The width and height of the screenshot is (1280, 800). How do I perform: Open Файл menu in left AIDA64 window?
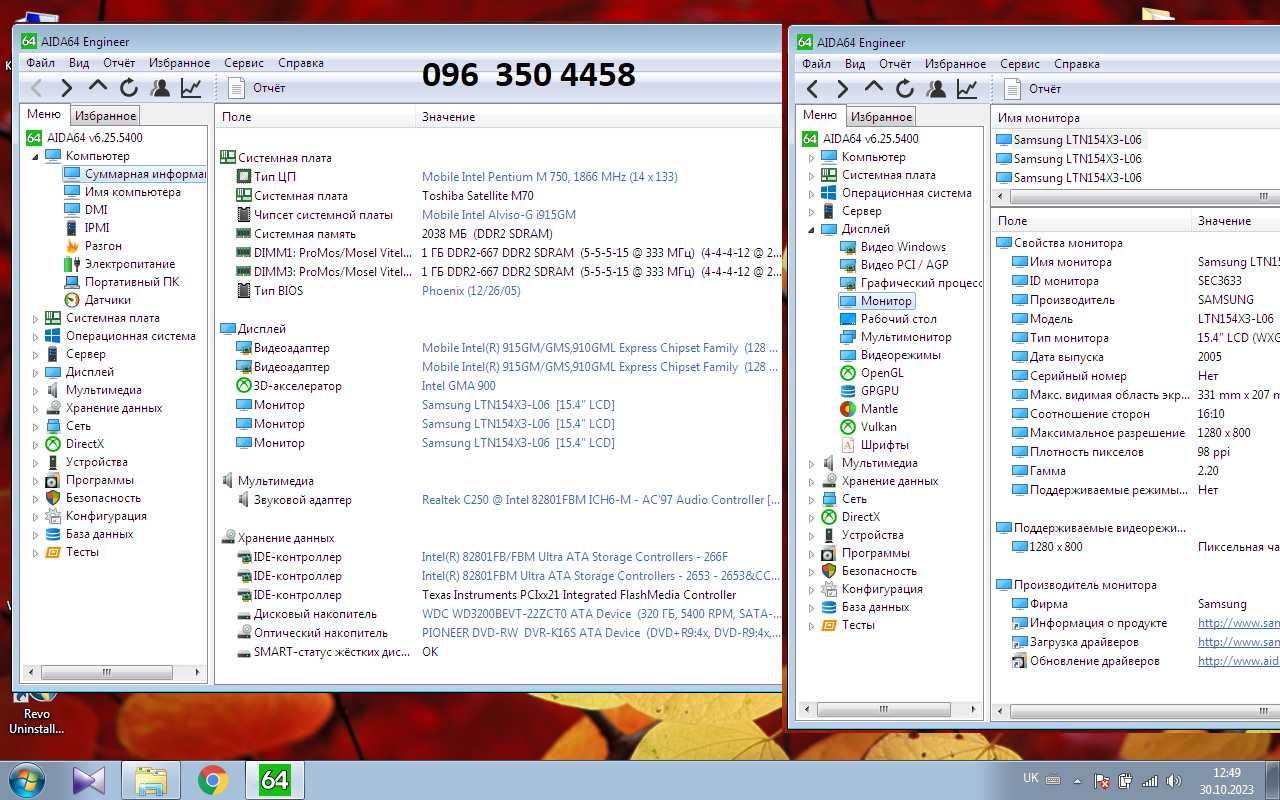41,63
